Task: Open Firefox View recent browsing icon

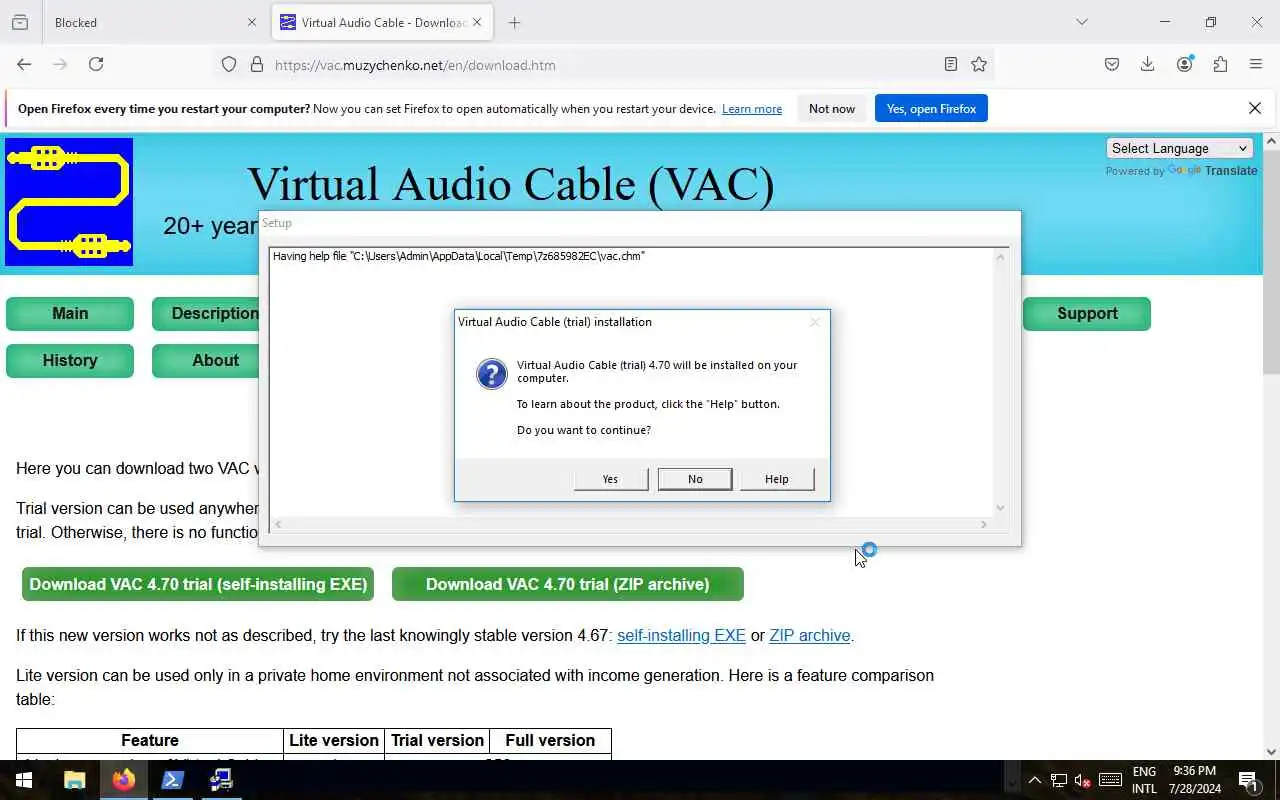Action: click(20, 22)
